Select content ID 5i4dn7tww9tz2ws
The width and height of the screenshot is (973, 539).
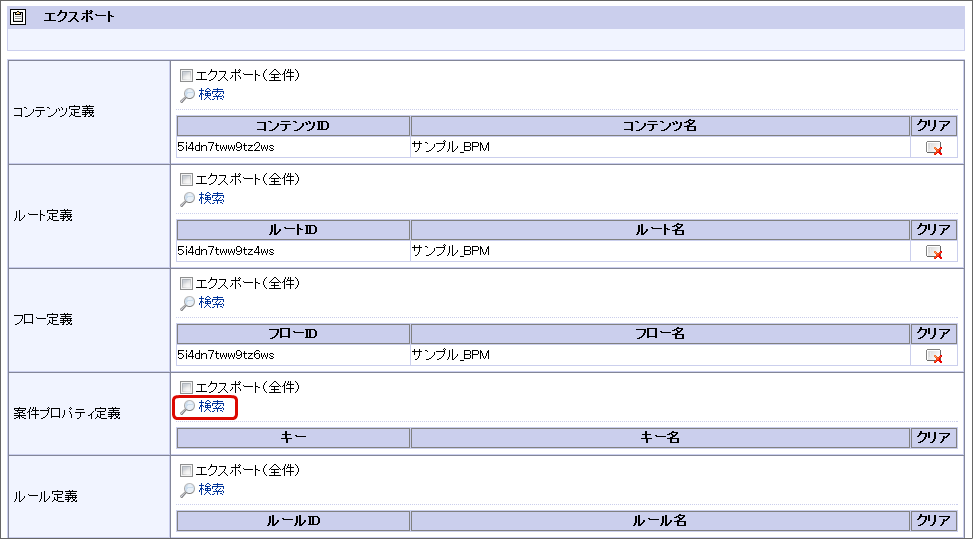(x=226, y=147)
